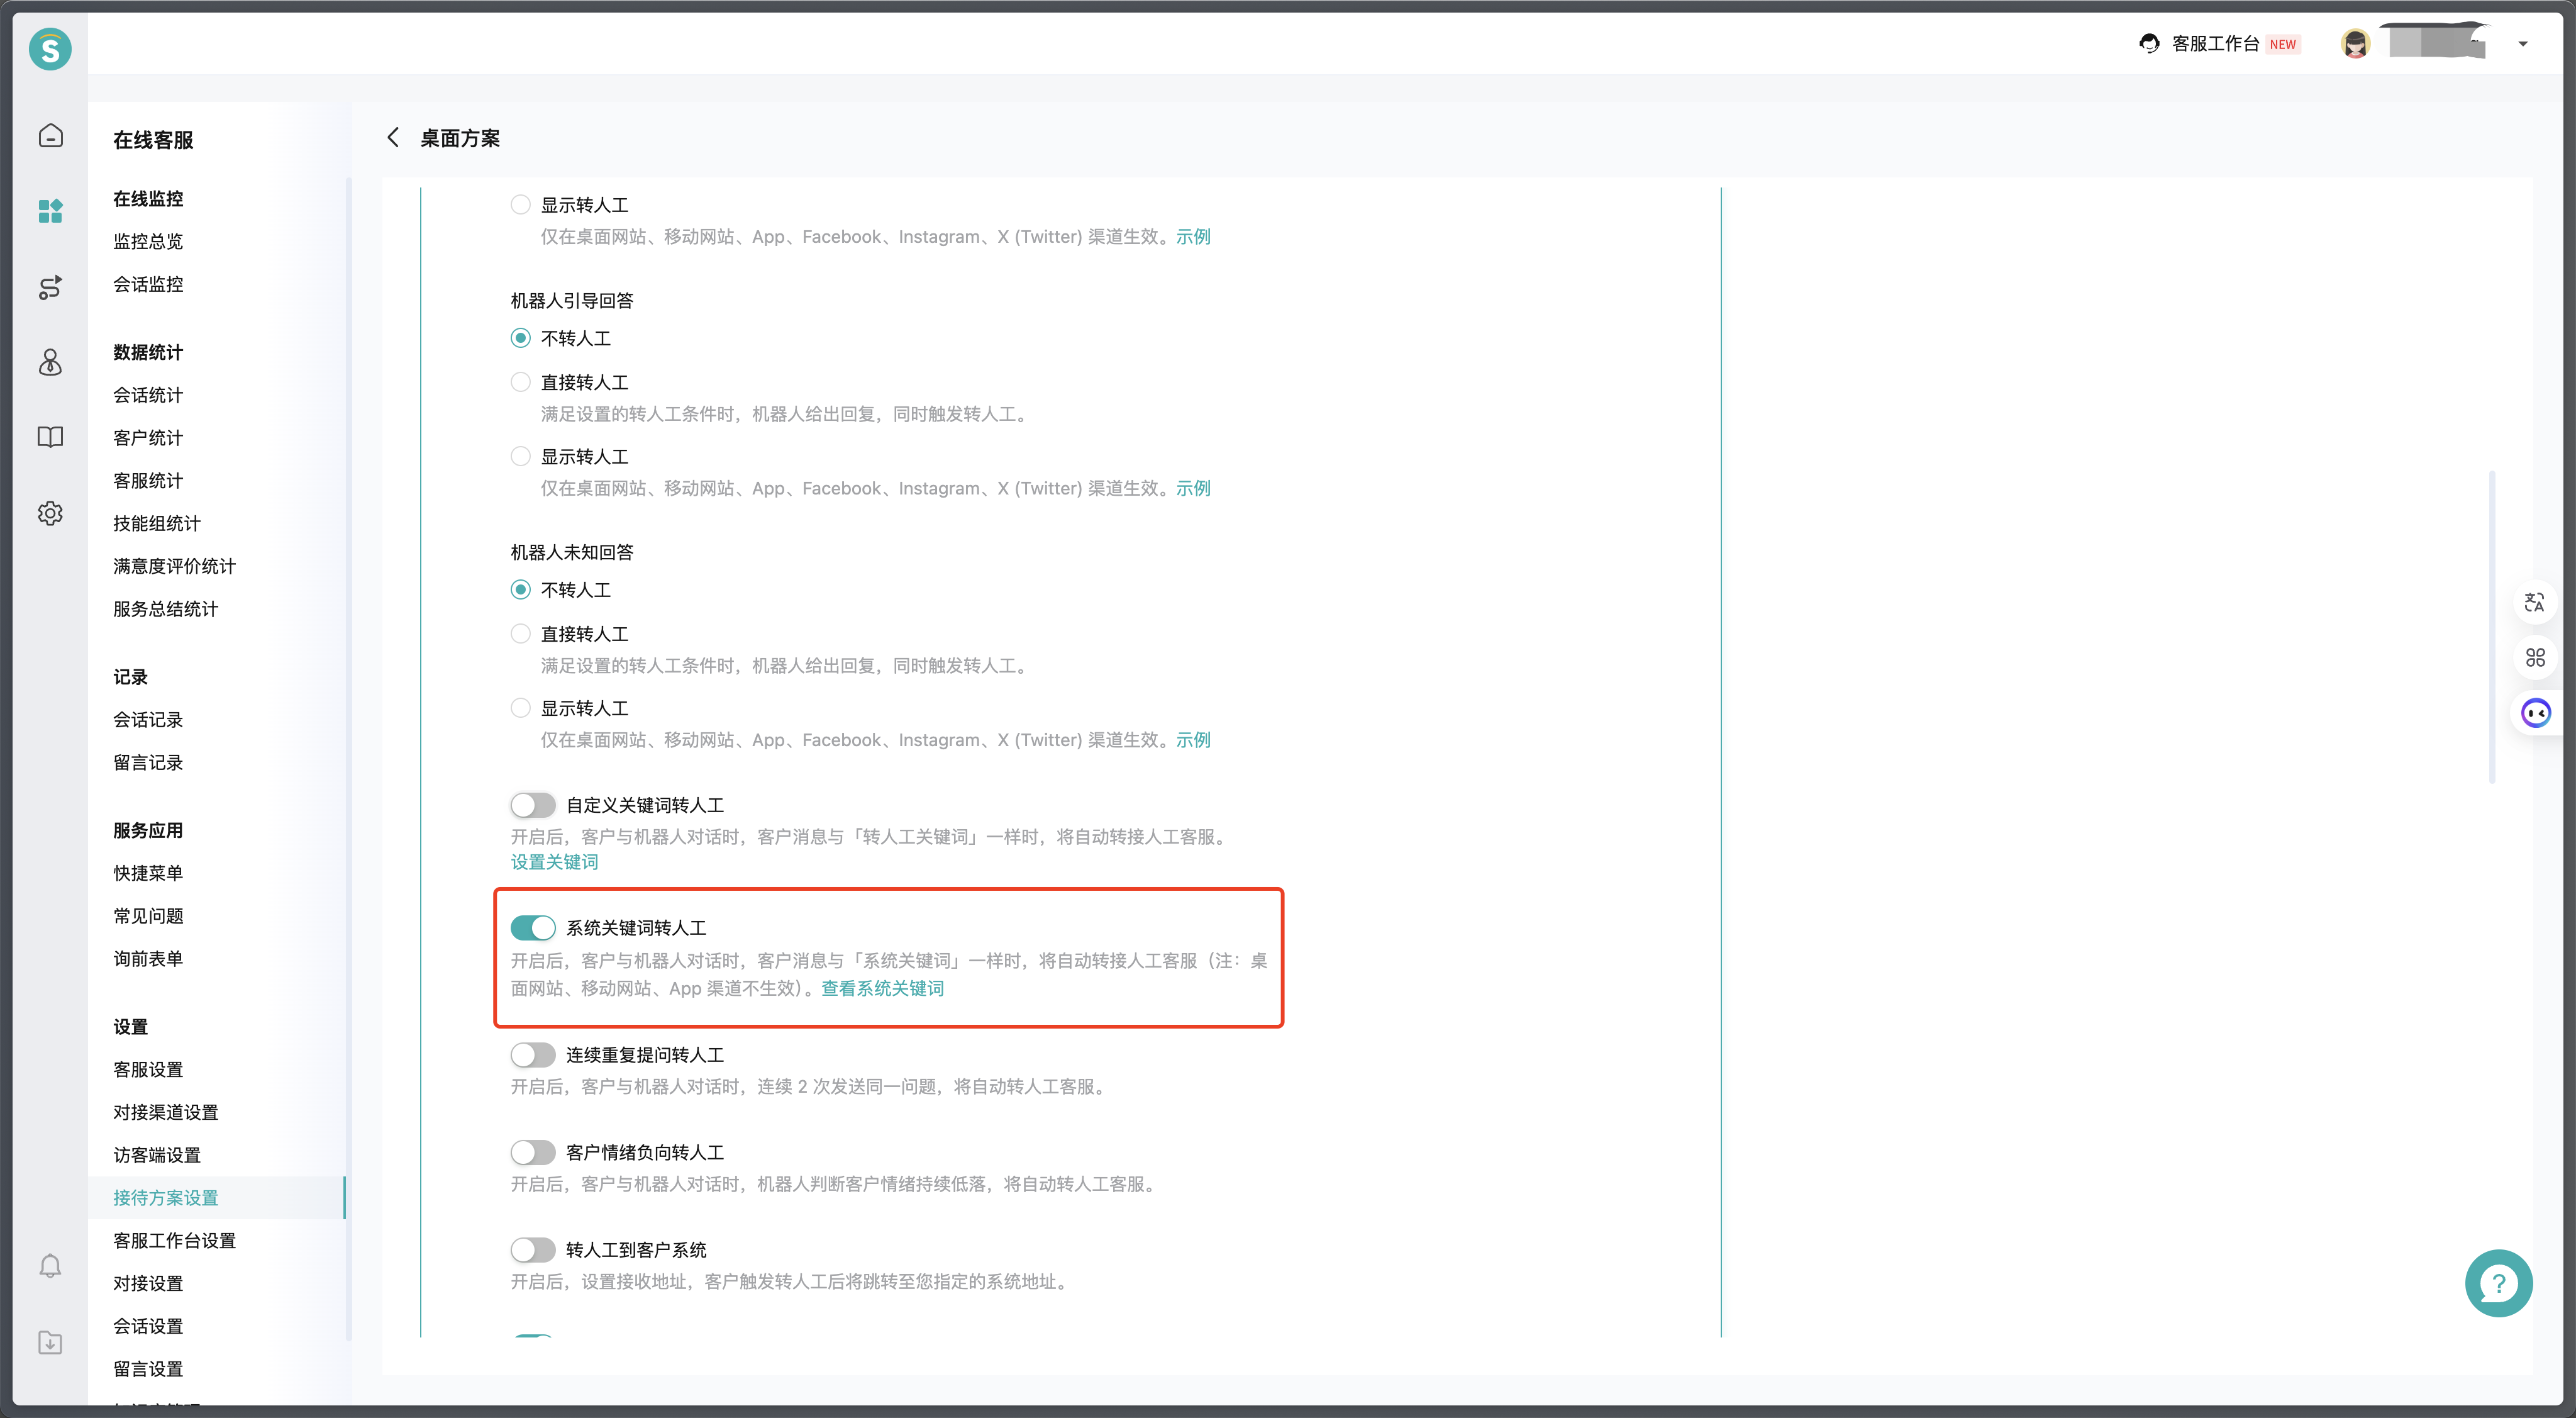
Task: Click the apps grid icon on right edge
Action: (x=2534, y=657)
